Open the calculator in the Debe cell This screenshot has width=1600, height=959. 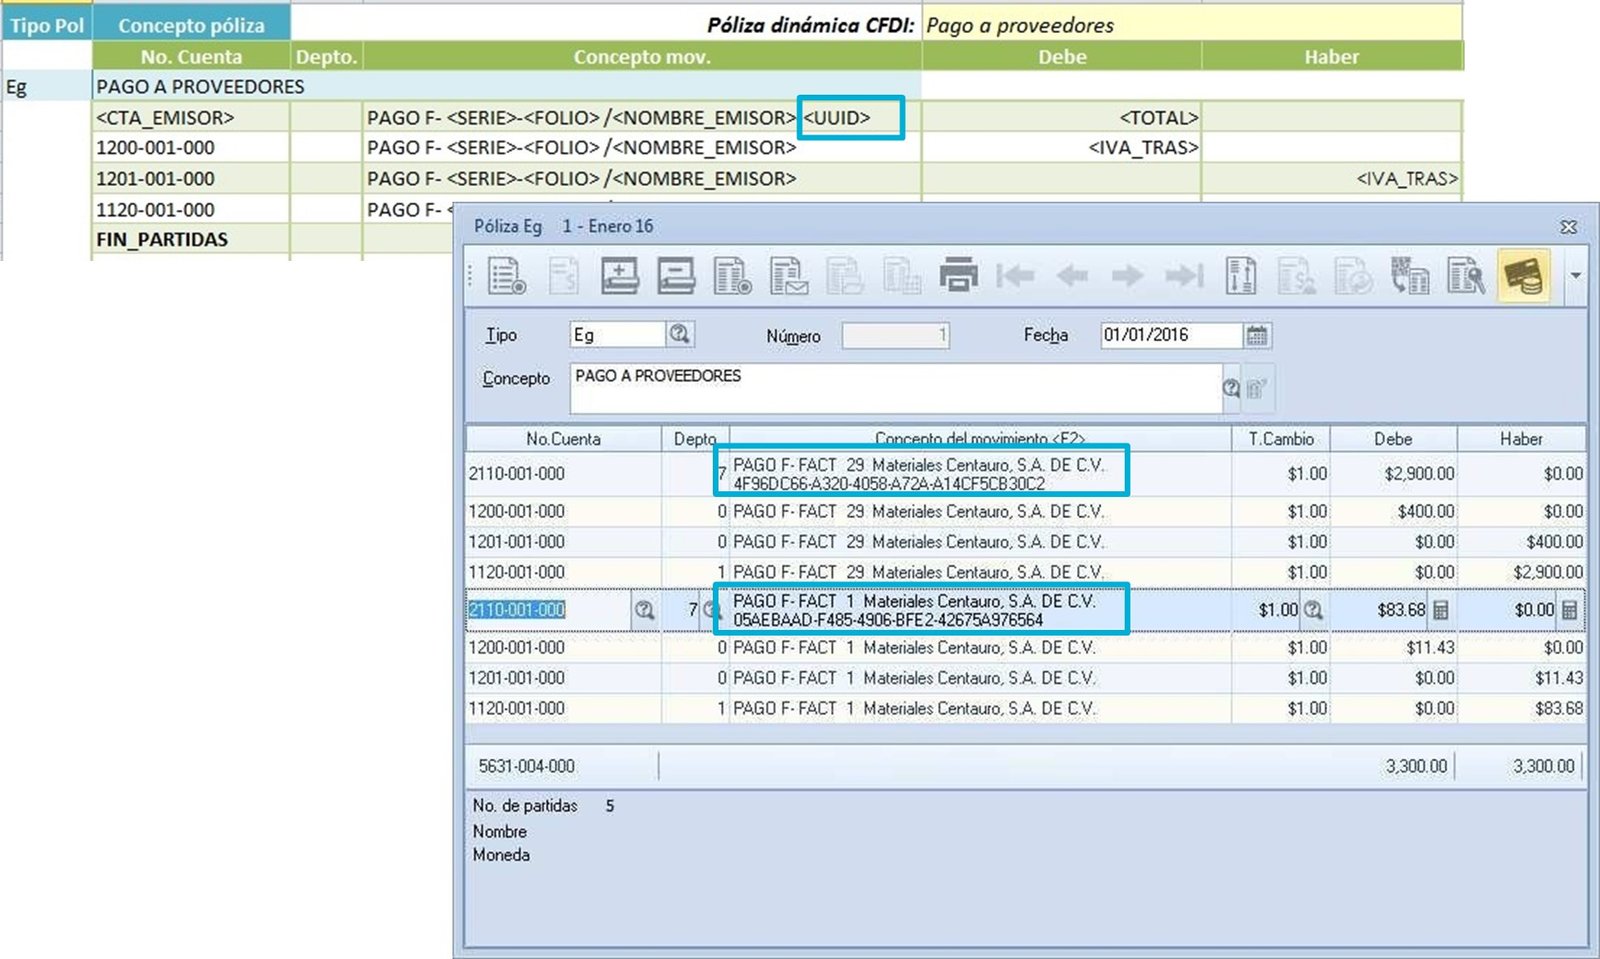tap(1441, 610)
